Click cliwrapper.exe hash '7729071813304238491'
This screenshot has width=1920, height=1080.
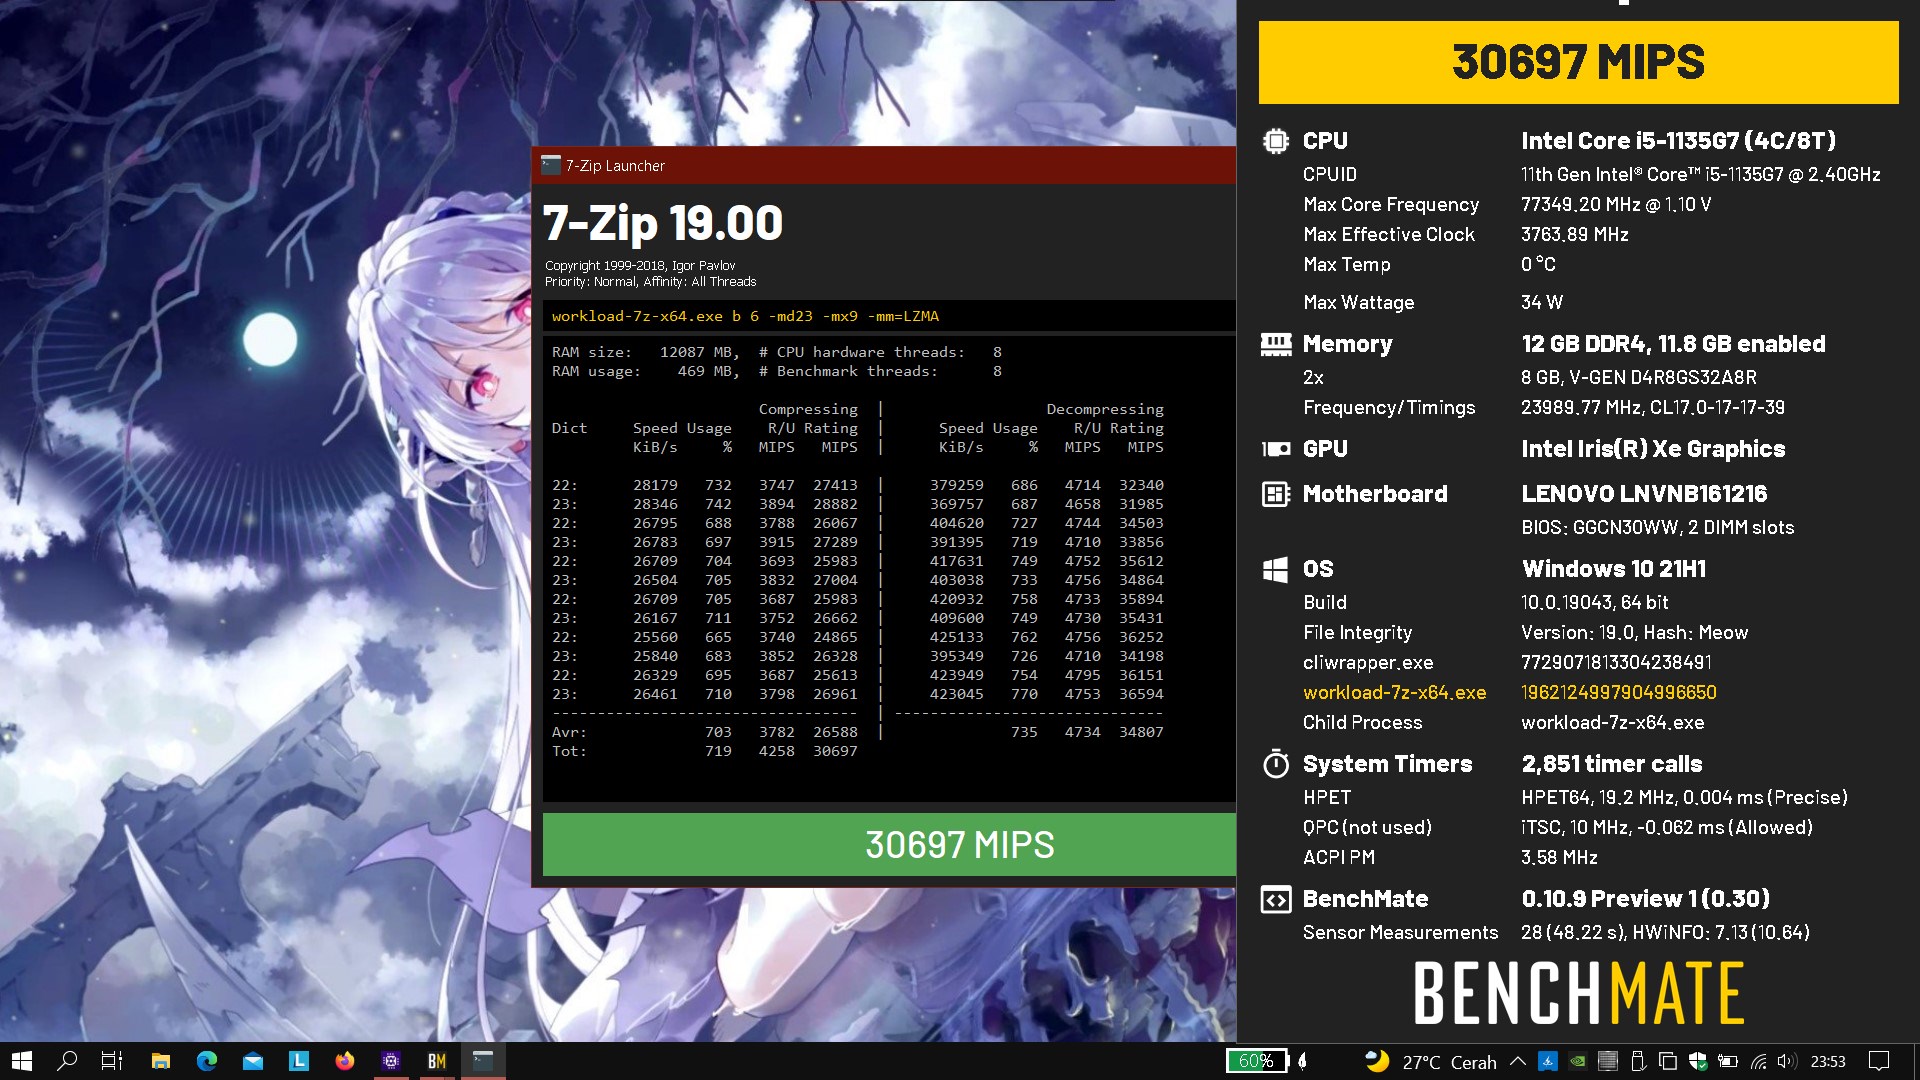click(x=1616, y=662)
